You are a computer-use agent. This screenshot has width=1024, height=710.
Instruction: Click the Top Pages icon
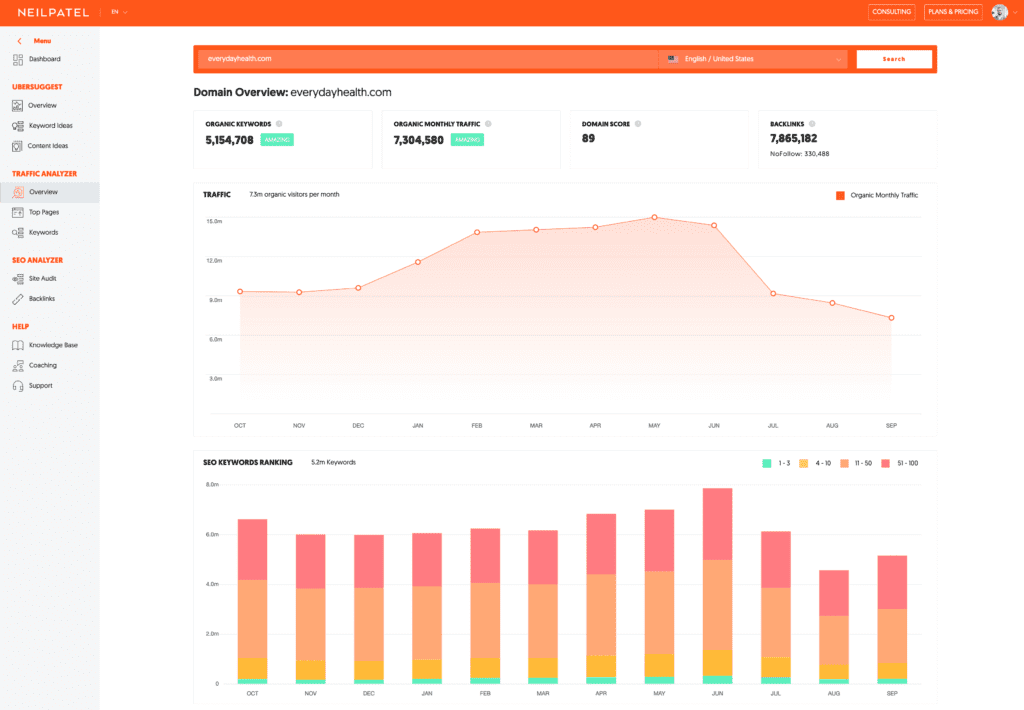pos(18,212)
